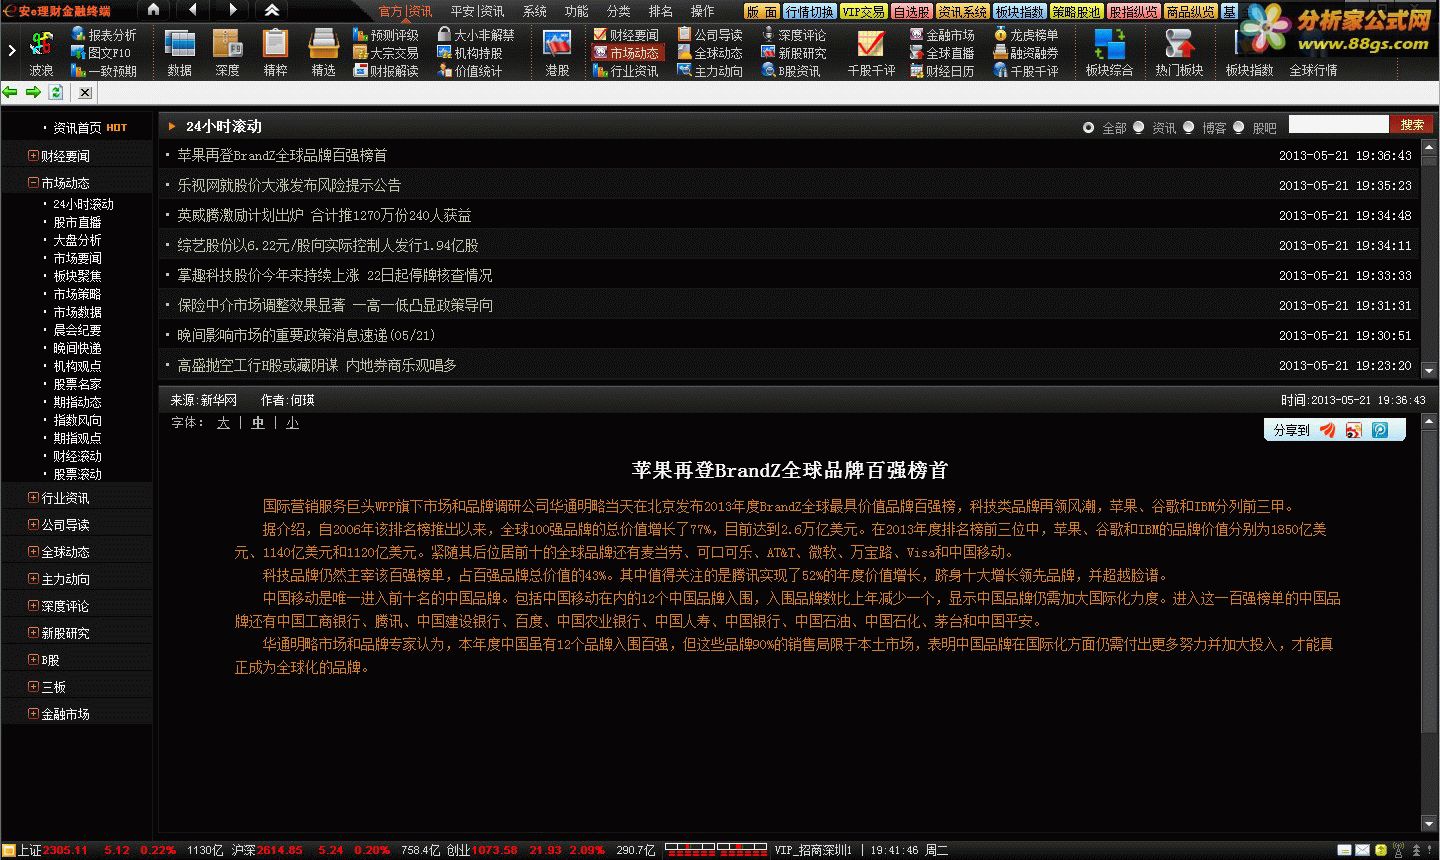Click the VIP交易 button
This screenshot has width=1440, height=860.
(863, 12)
